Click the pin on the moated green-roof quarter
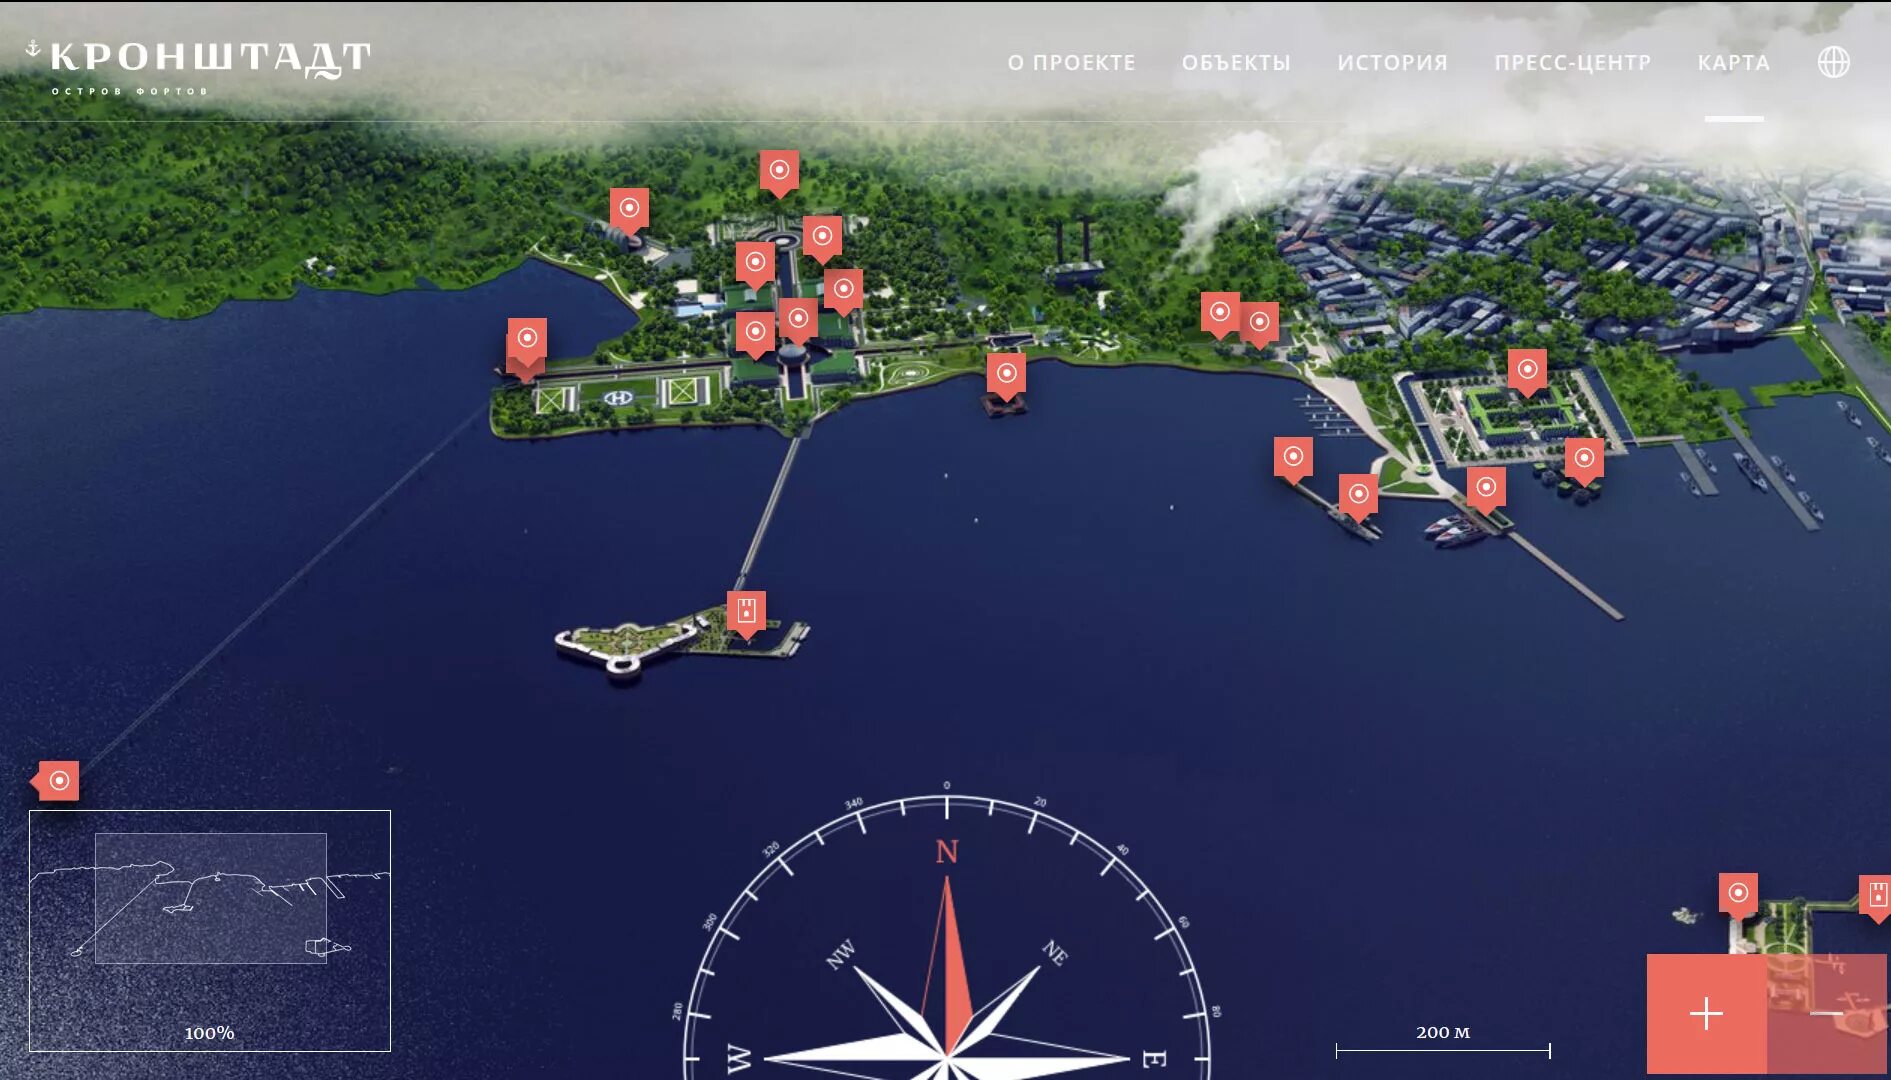This screenshot has width=1891, height=1080. tap(1527, 371)
